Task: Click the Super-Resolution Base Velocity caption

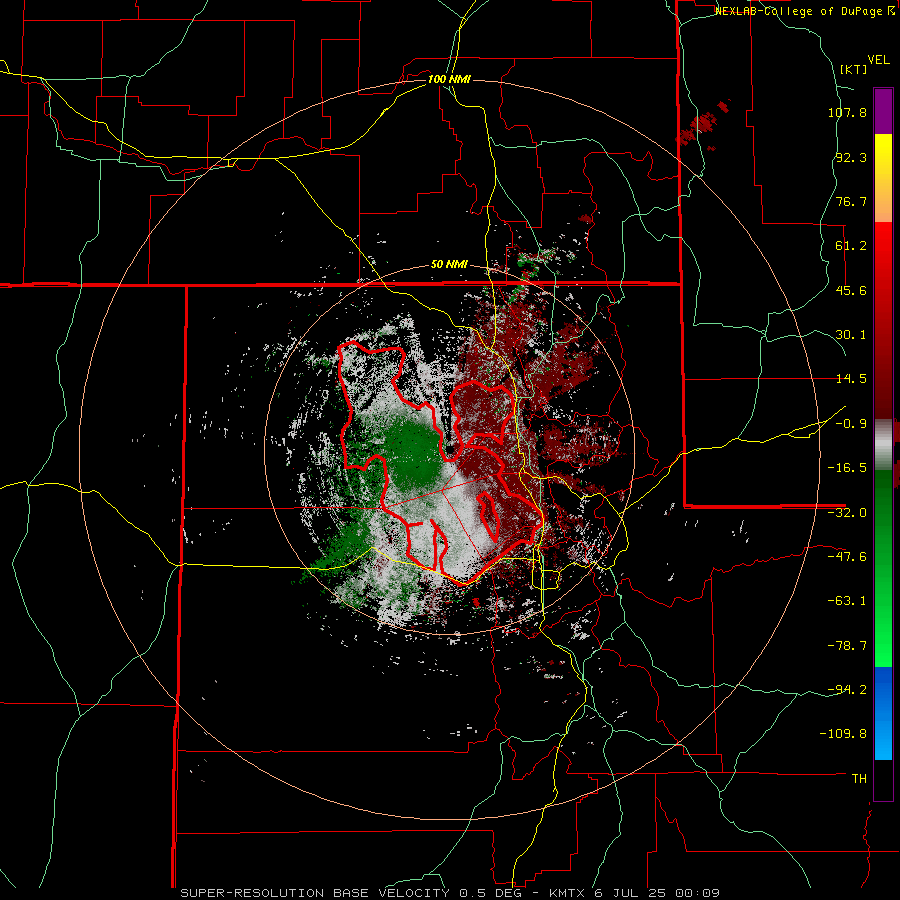Action: pyautogui.click(x=450, y=893)
